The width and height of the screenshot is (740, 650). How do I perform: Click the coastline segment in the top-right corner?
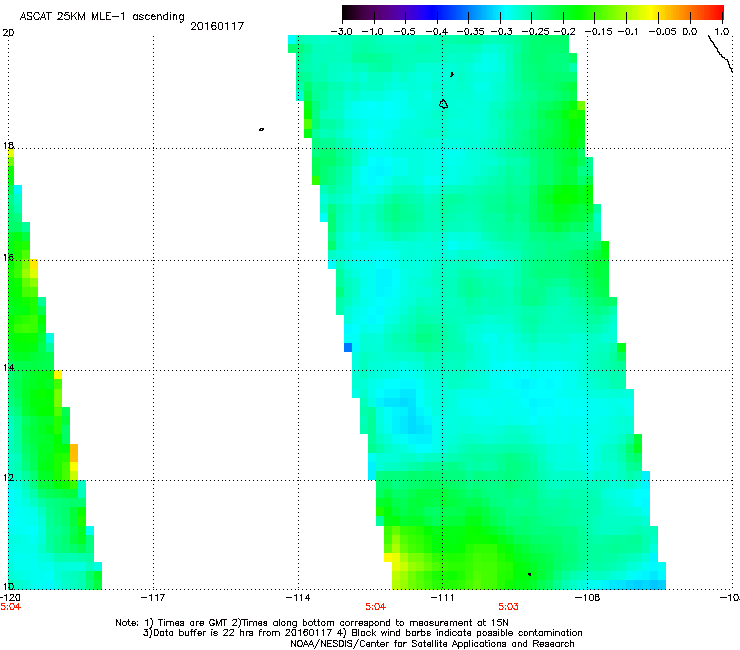click(x=720, y=53)
